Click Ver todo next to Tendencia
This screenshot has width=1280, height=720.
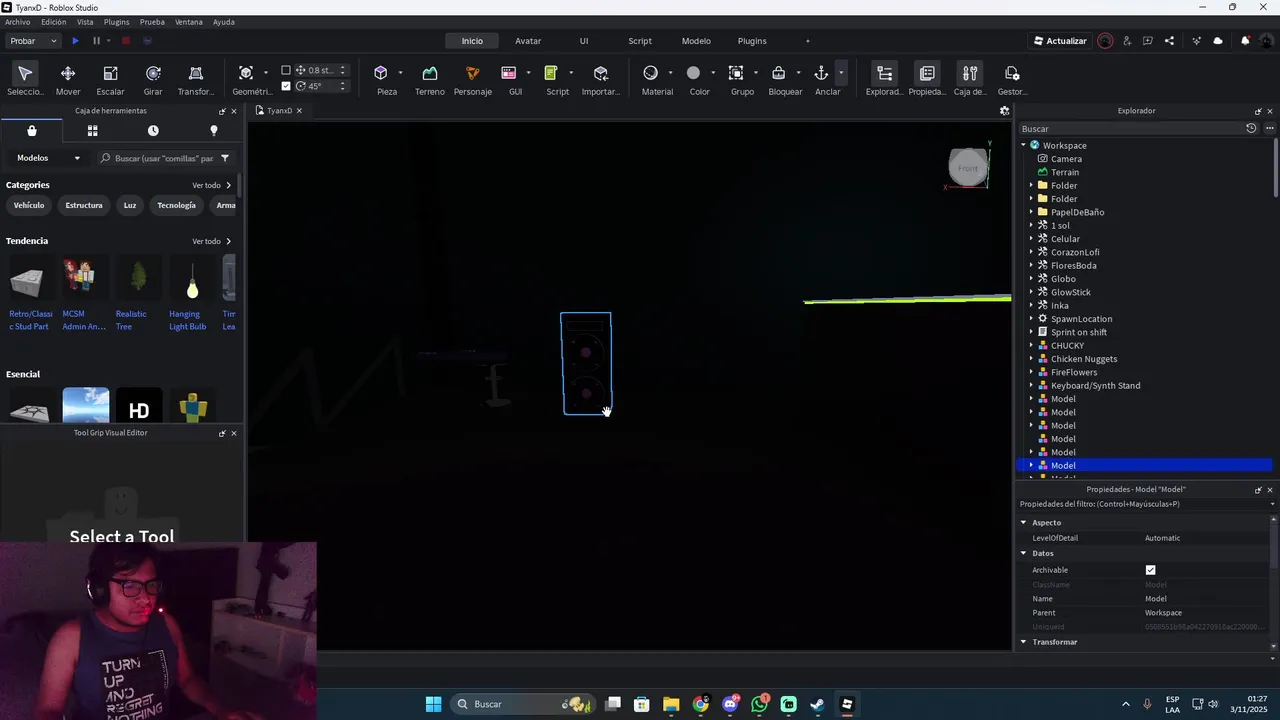pyautogui.click(x=211, y=241)
